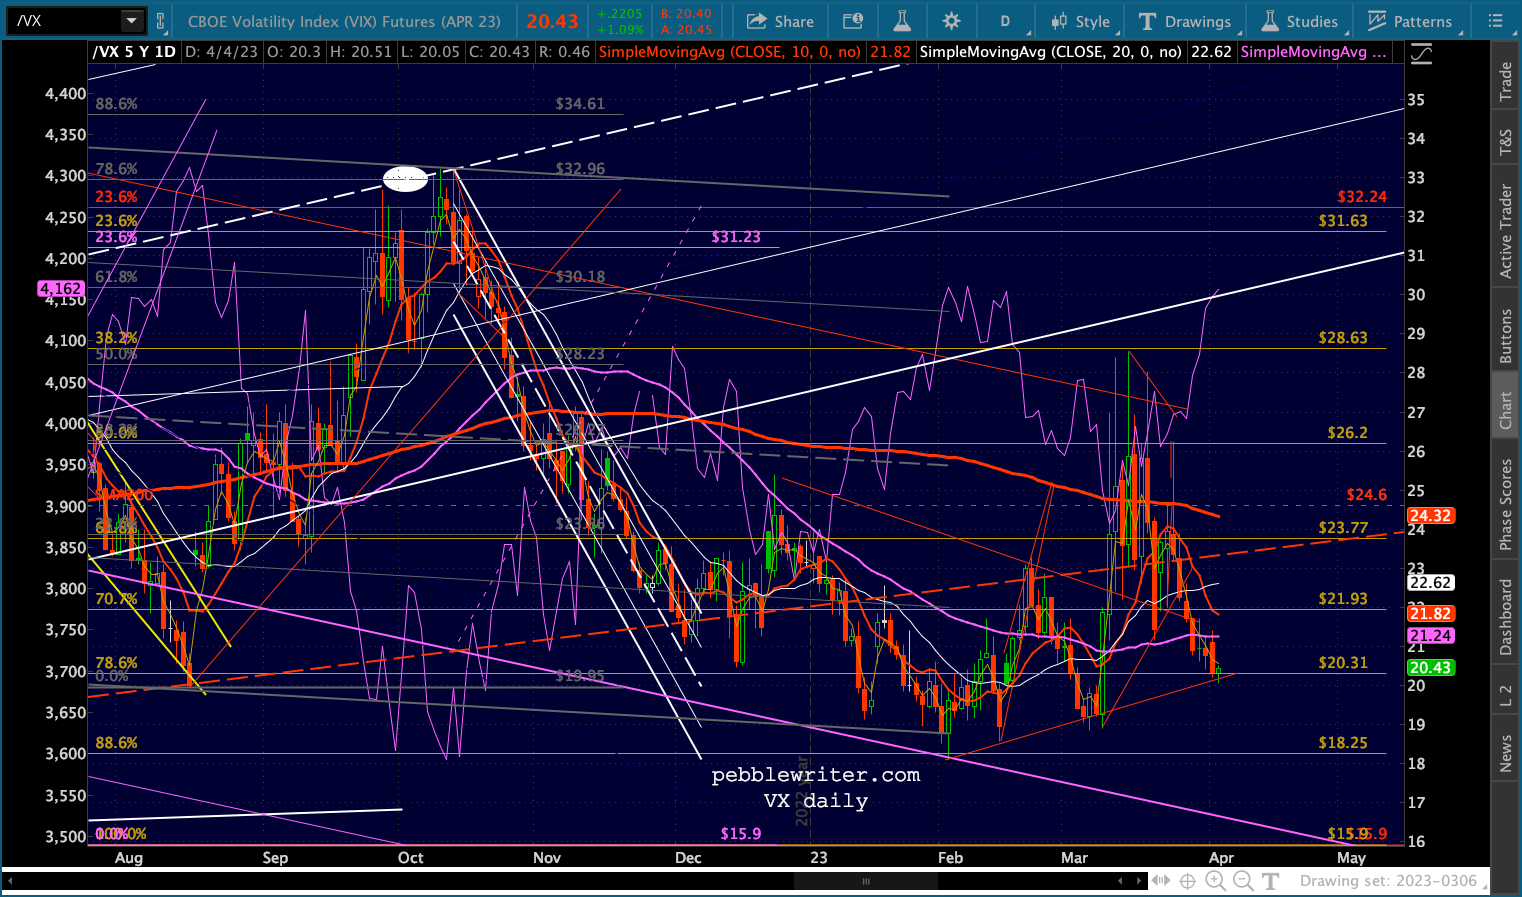Screen dimensions: 1522x897
Task: Click the +.2205 net change value
Action: pyautogui.click(x=619, y=14)
